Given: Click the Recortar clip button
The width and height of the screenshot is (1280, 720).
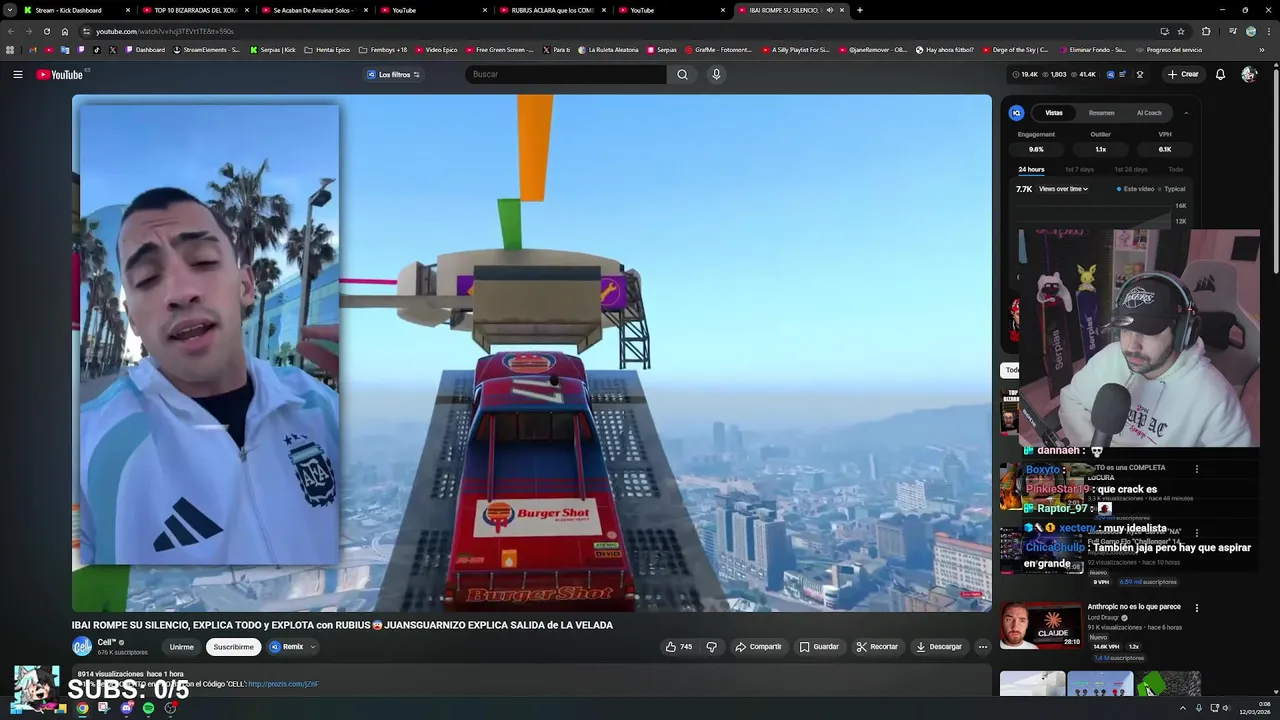Looking at the screenshot, I should (x=877, y=647).
